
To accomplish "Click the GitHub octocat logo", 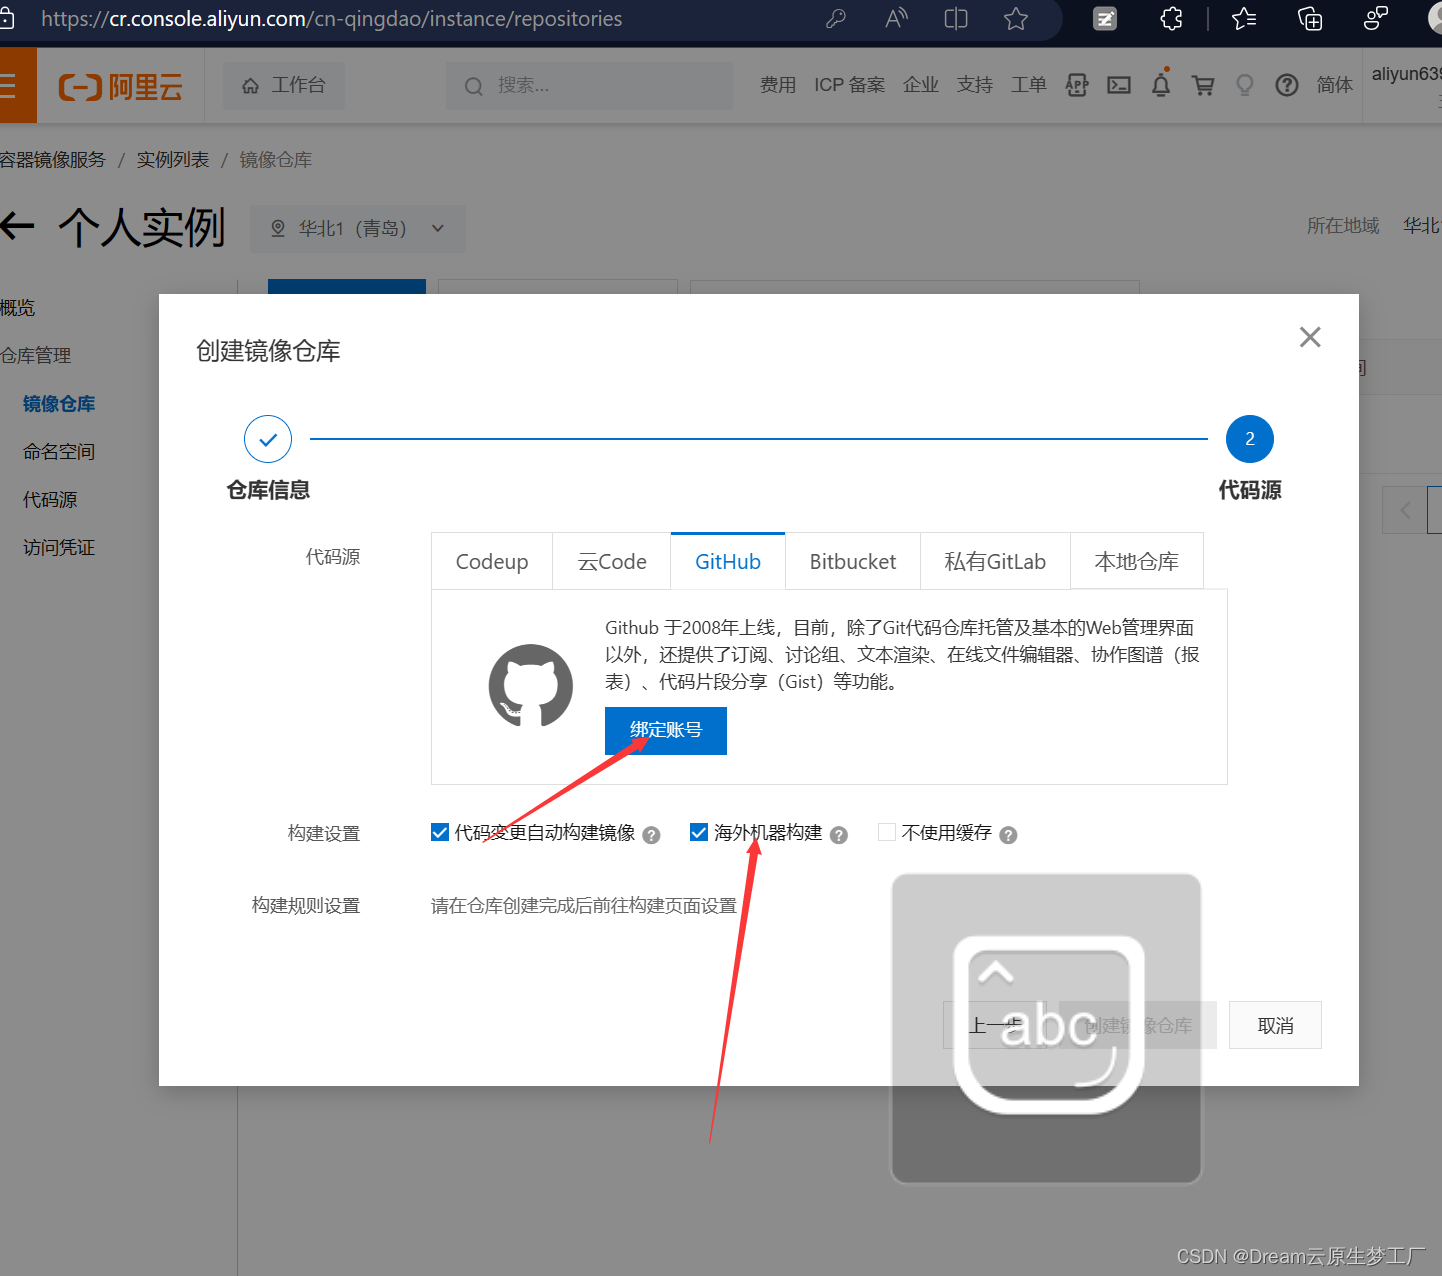I will click(530, 685).
